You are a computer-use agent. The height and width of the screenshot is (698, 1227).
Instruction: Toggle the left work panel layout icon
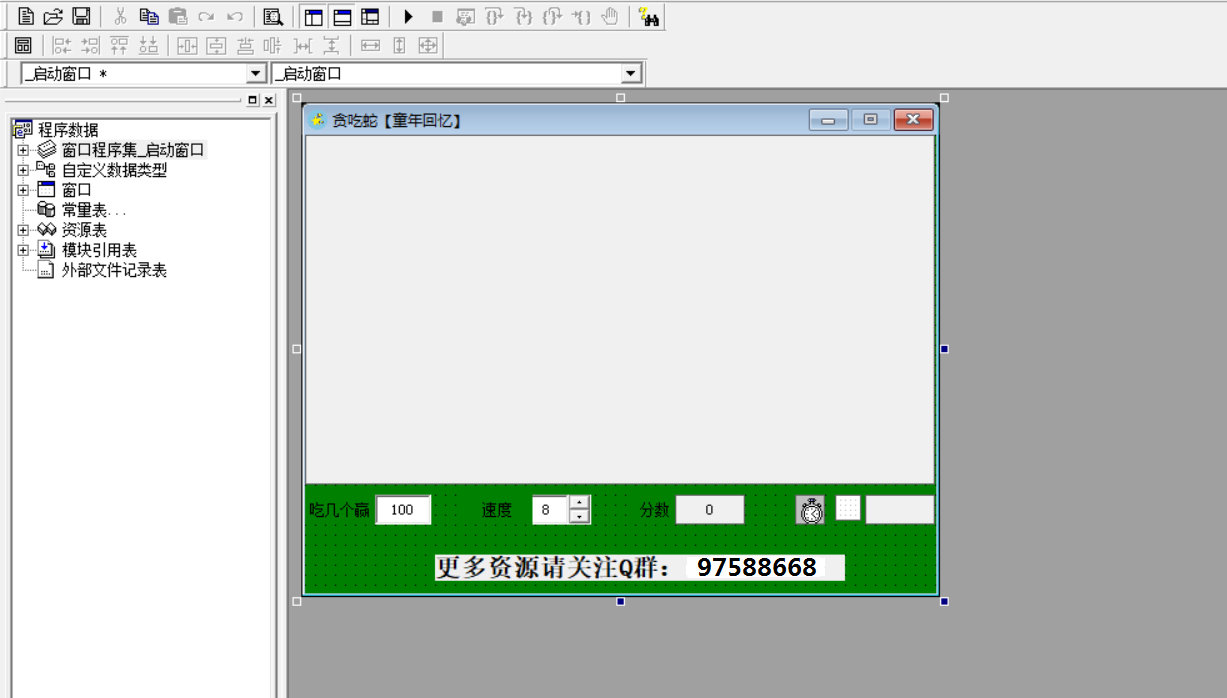pyautogui.click(x=313, y=16)
